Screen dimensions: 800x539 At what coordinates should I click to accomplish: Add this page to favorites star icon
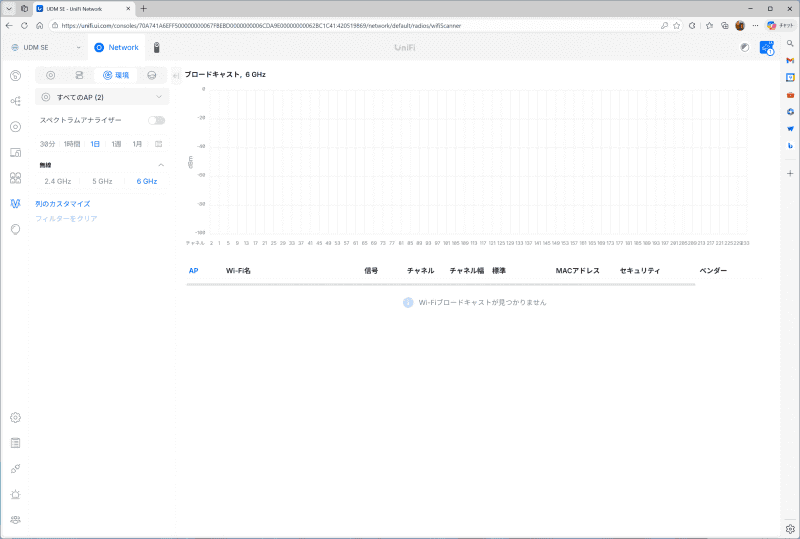[677, 26]
